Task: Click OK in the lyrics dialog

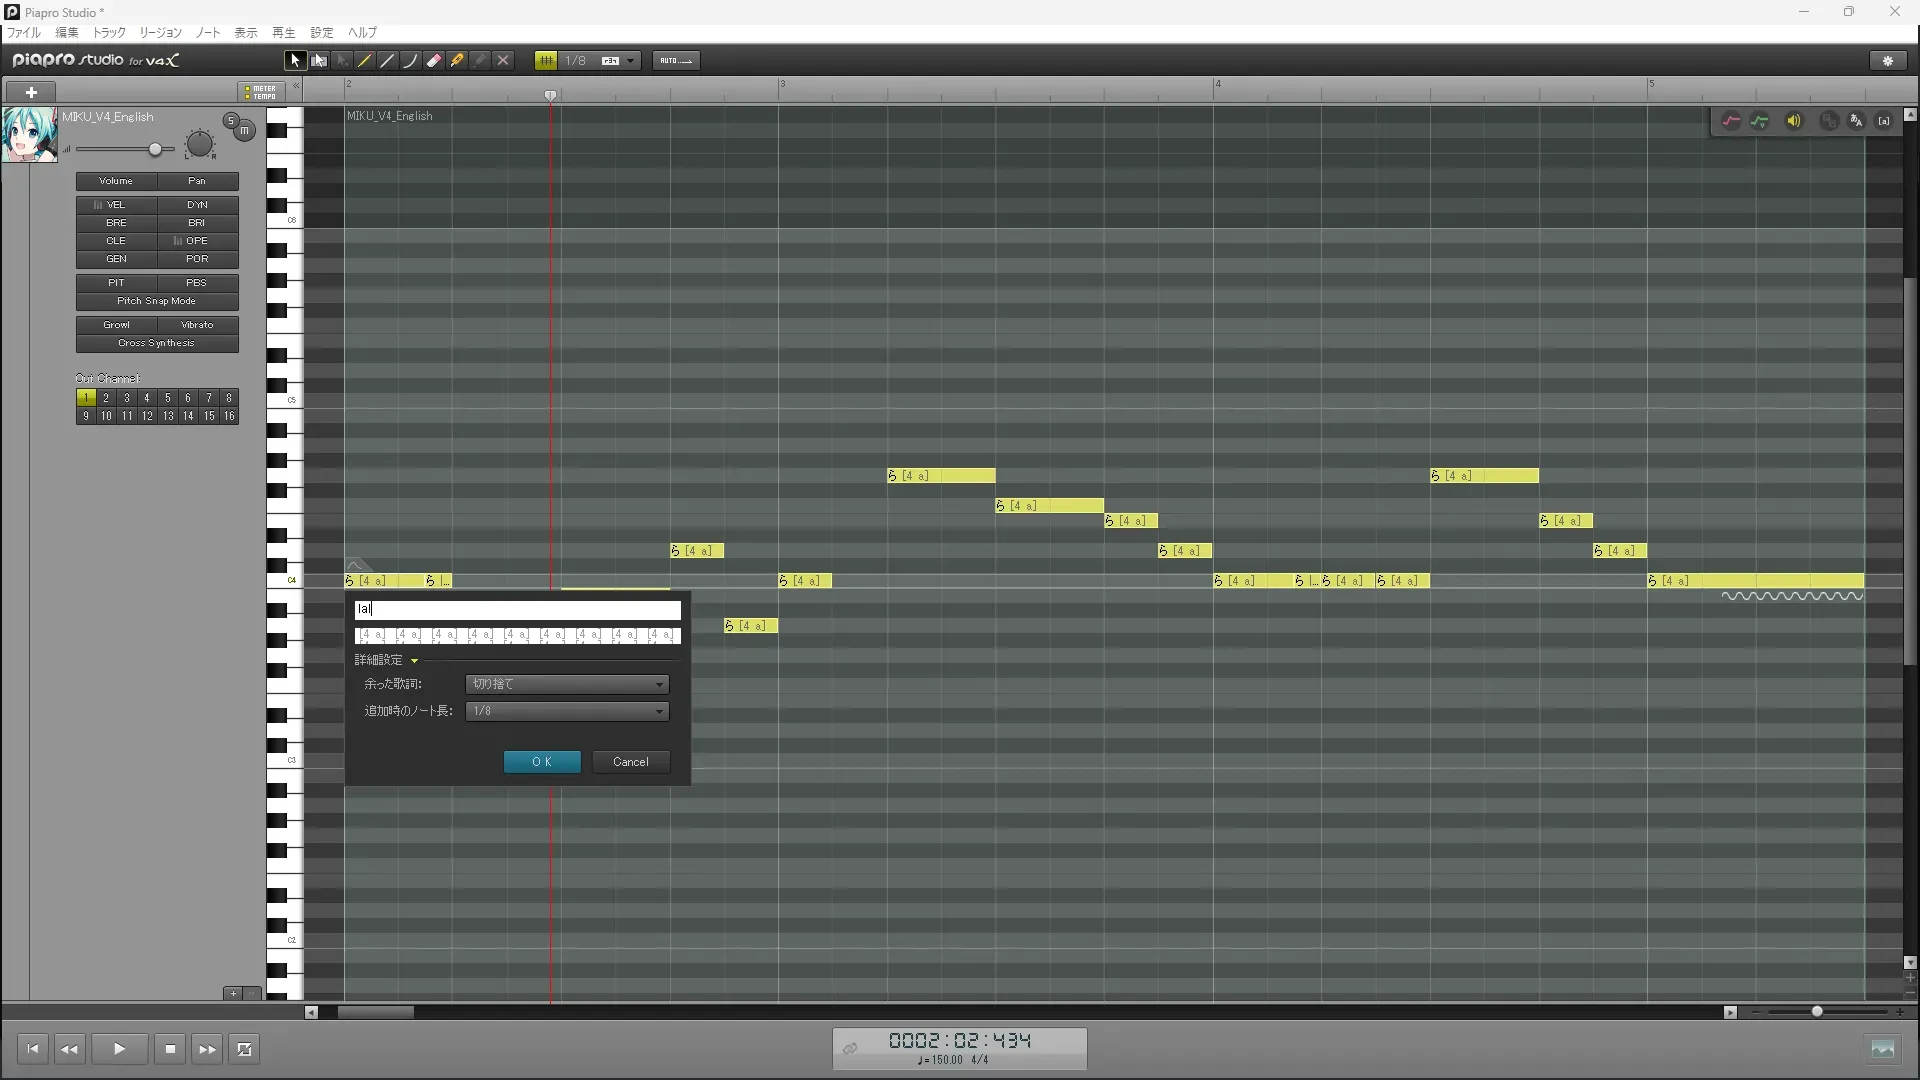Action: pyautogui.click(x=542, y=762)
